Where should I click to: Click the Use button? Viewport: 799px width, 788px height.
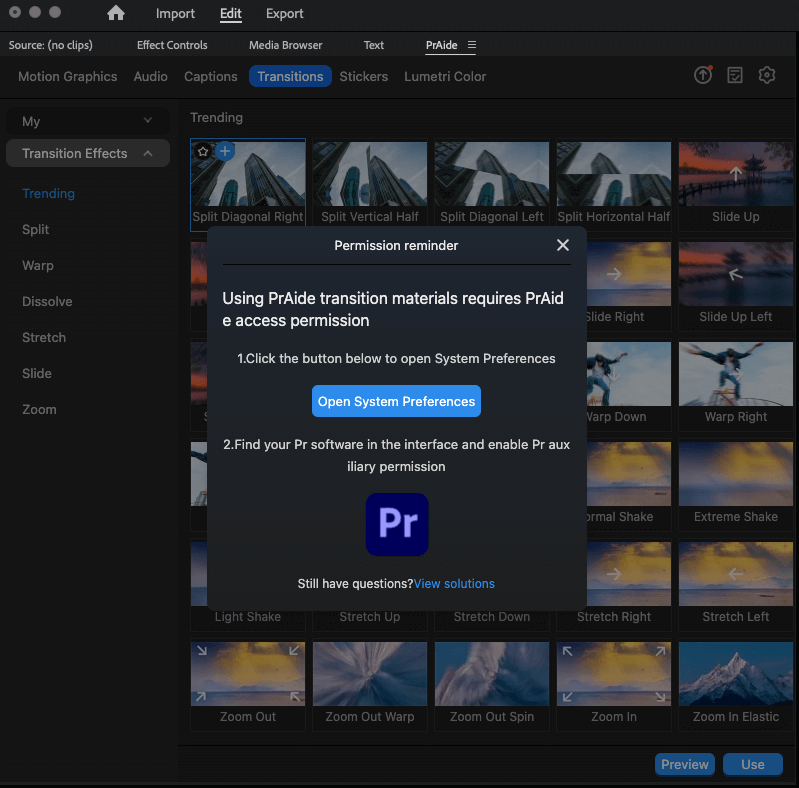tap(753, 765)
